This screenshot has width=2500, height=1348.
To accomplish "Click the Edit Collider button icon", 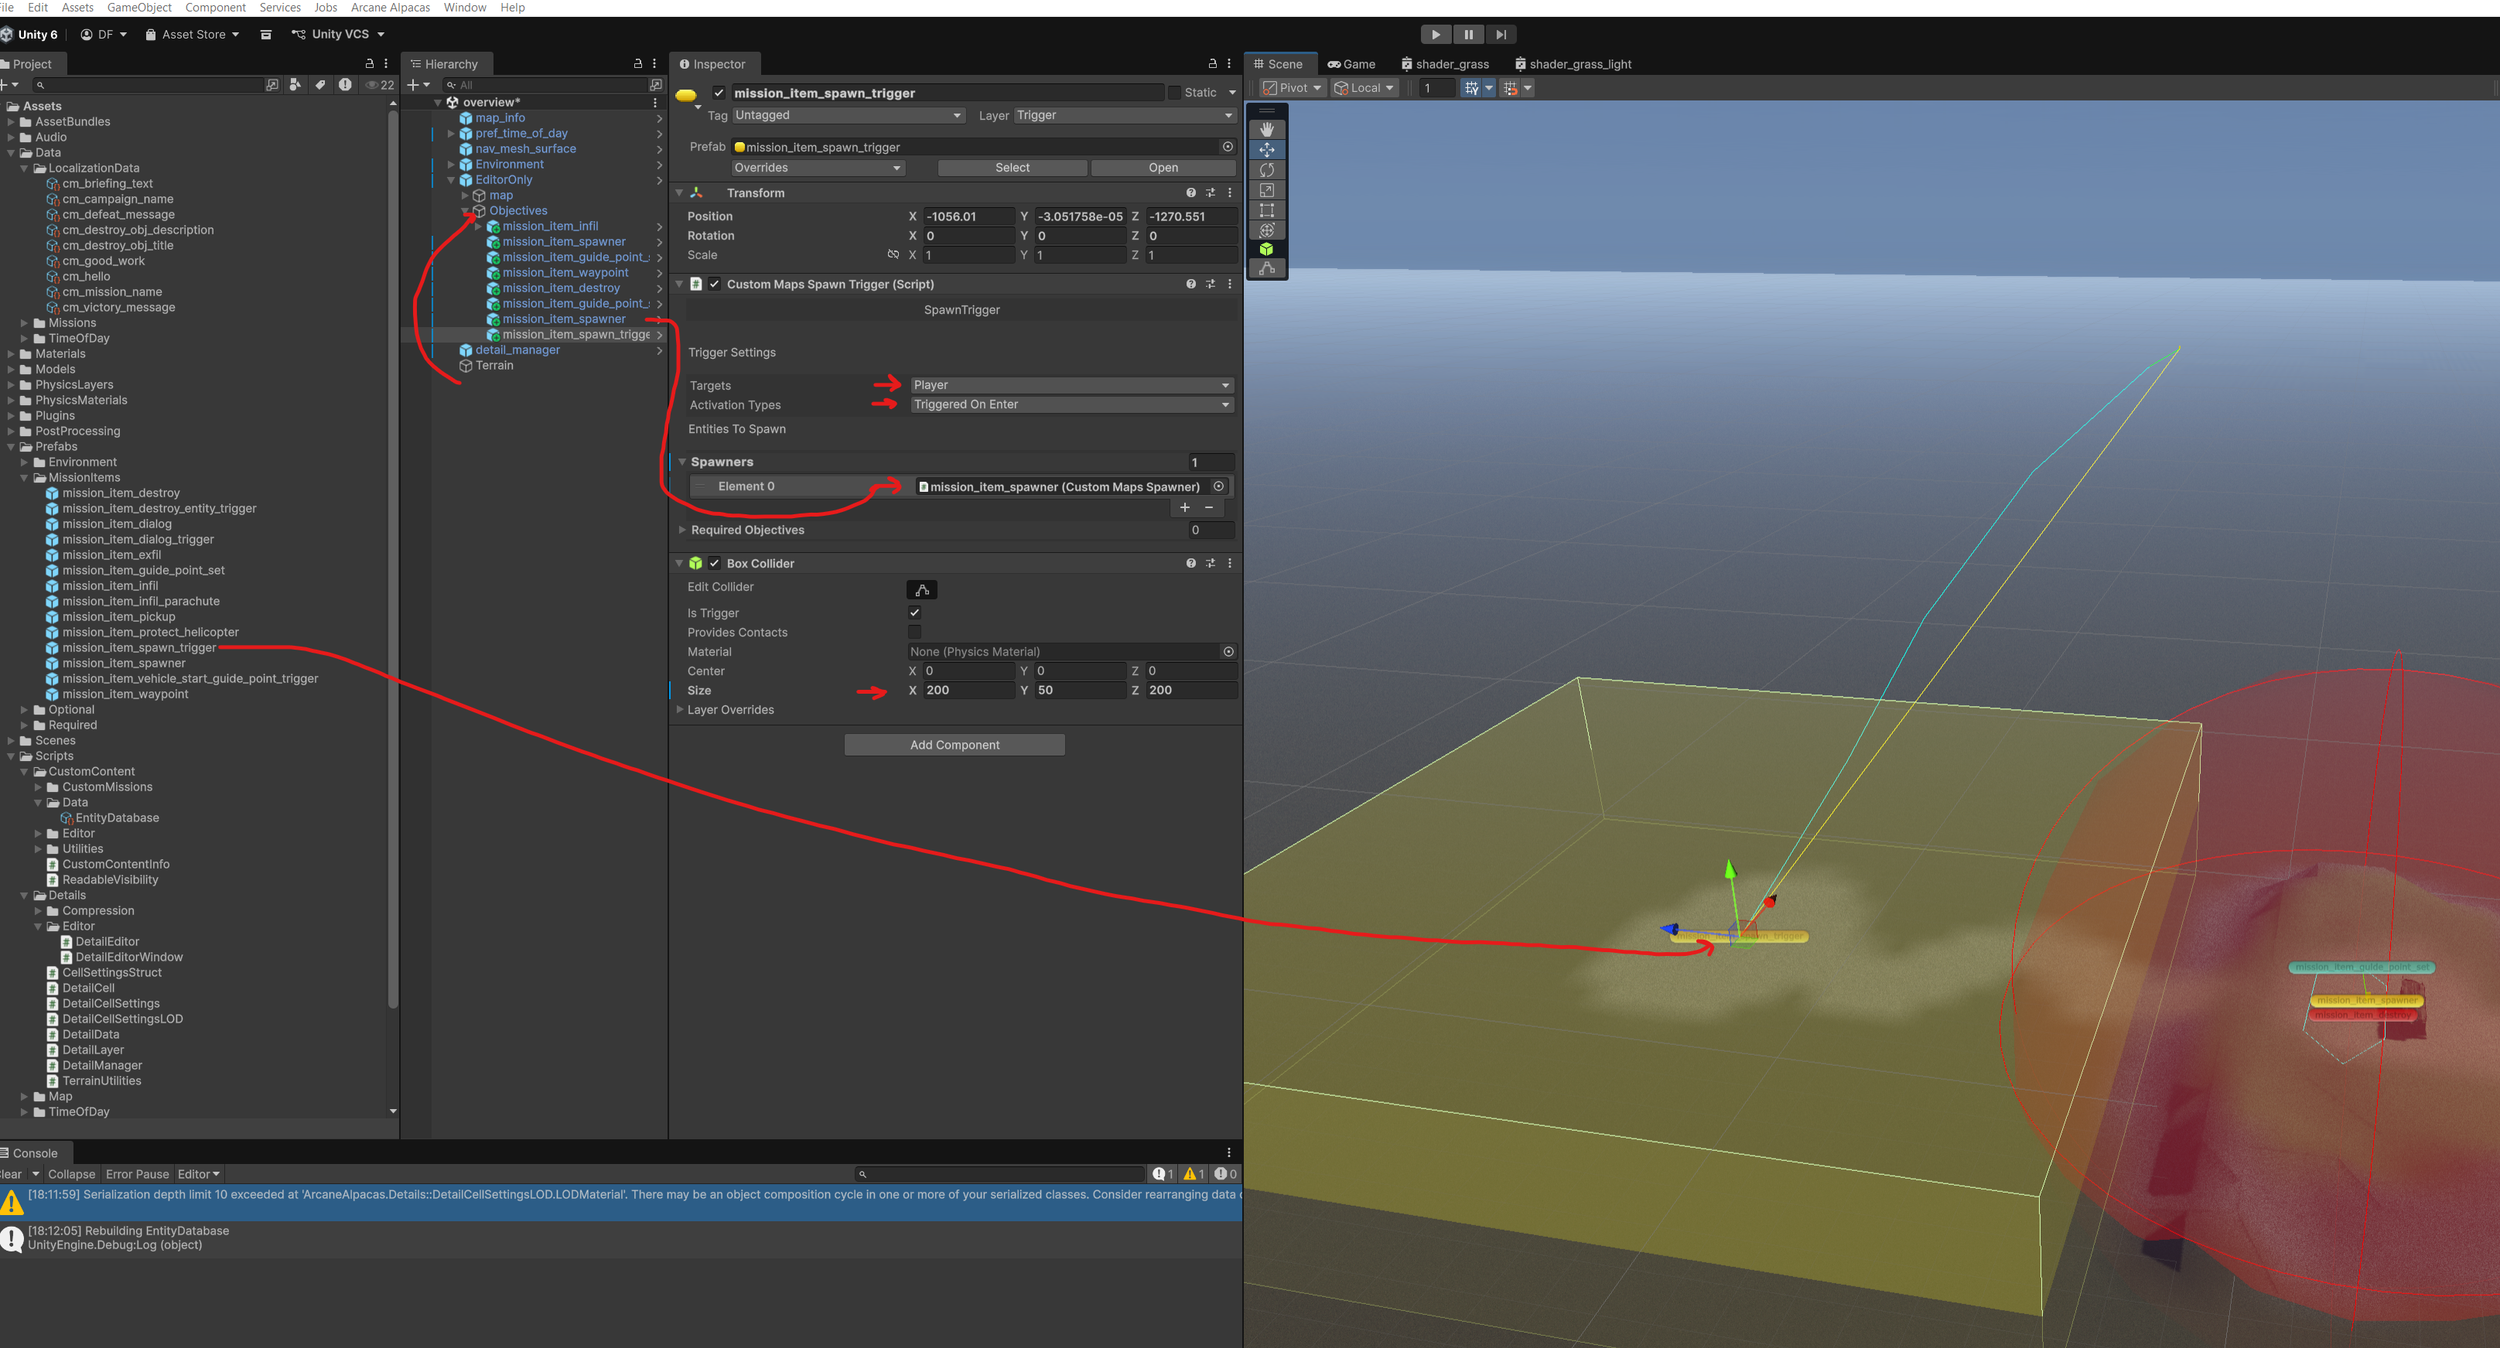I will click(x=921, y=590).
